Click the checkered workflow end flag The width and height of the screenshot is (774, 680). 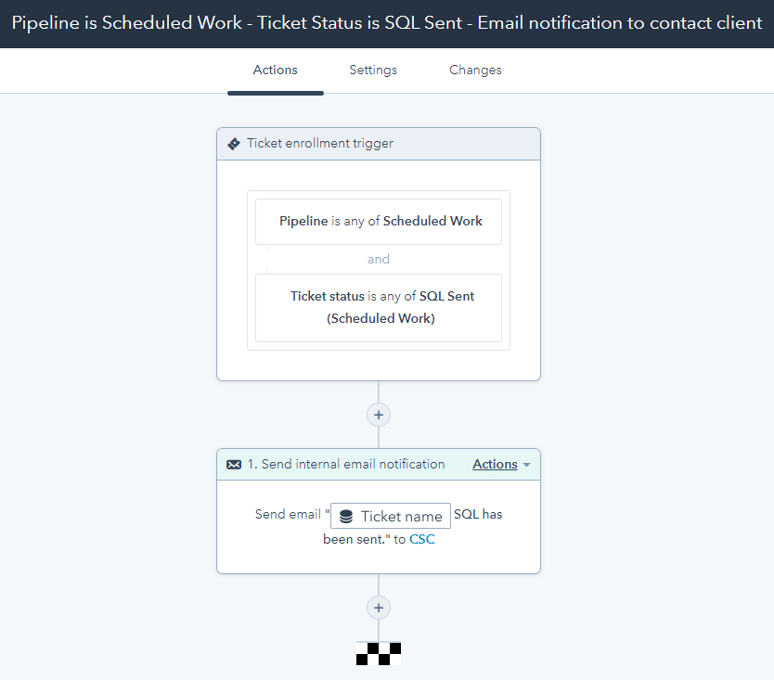point(378,654)
